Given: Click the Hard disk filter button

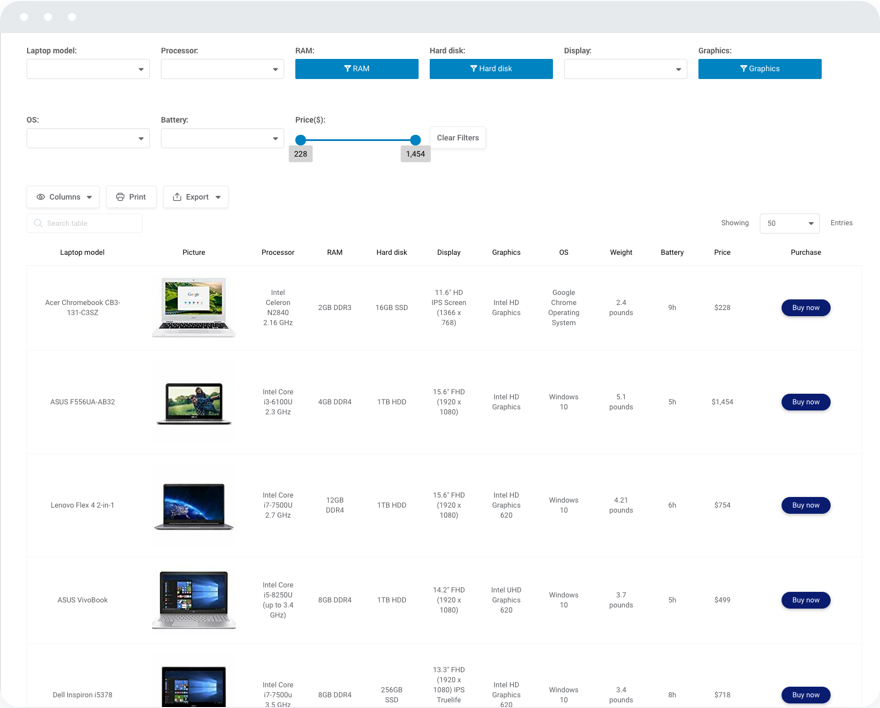Looking at the screenshot, I should tap(491, 69).
